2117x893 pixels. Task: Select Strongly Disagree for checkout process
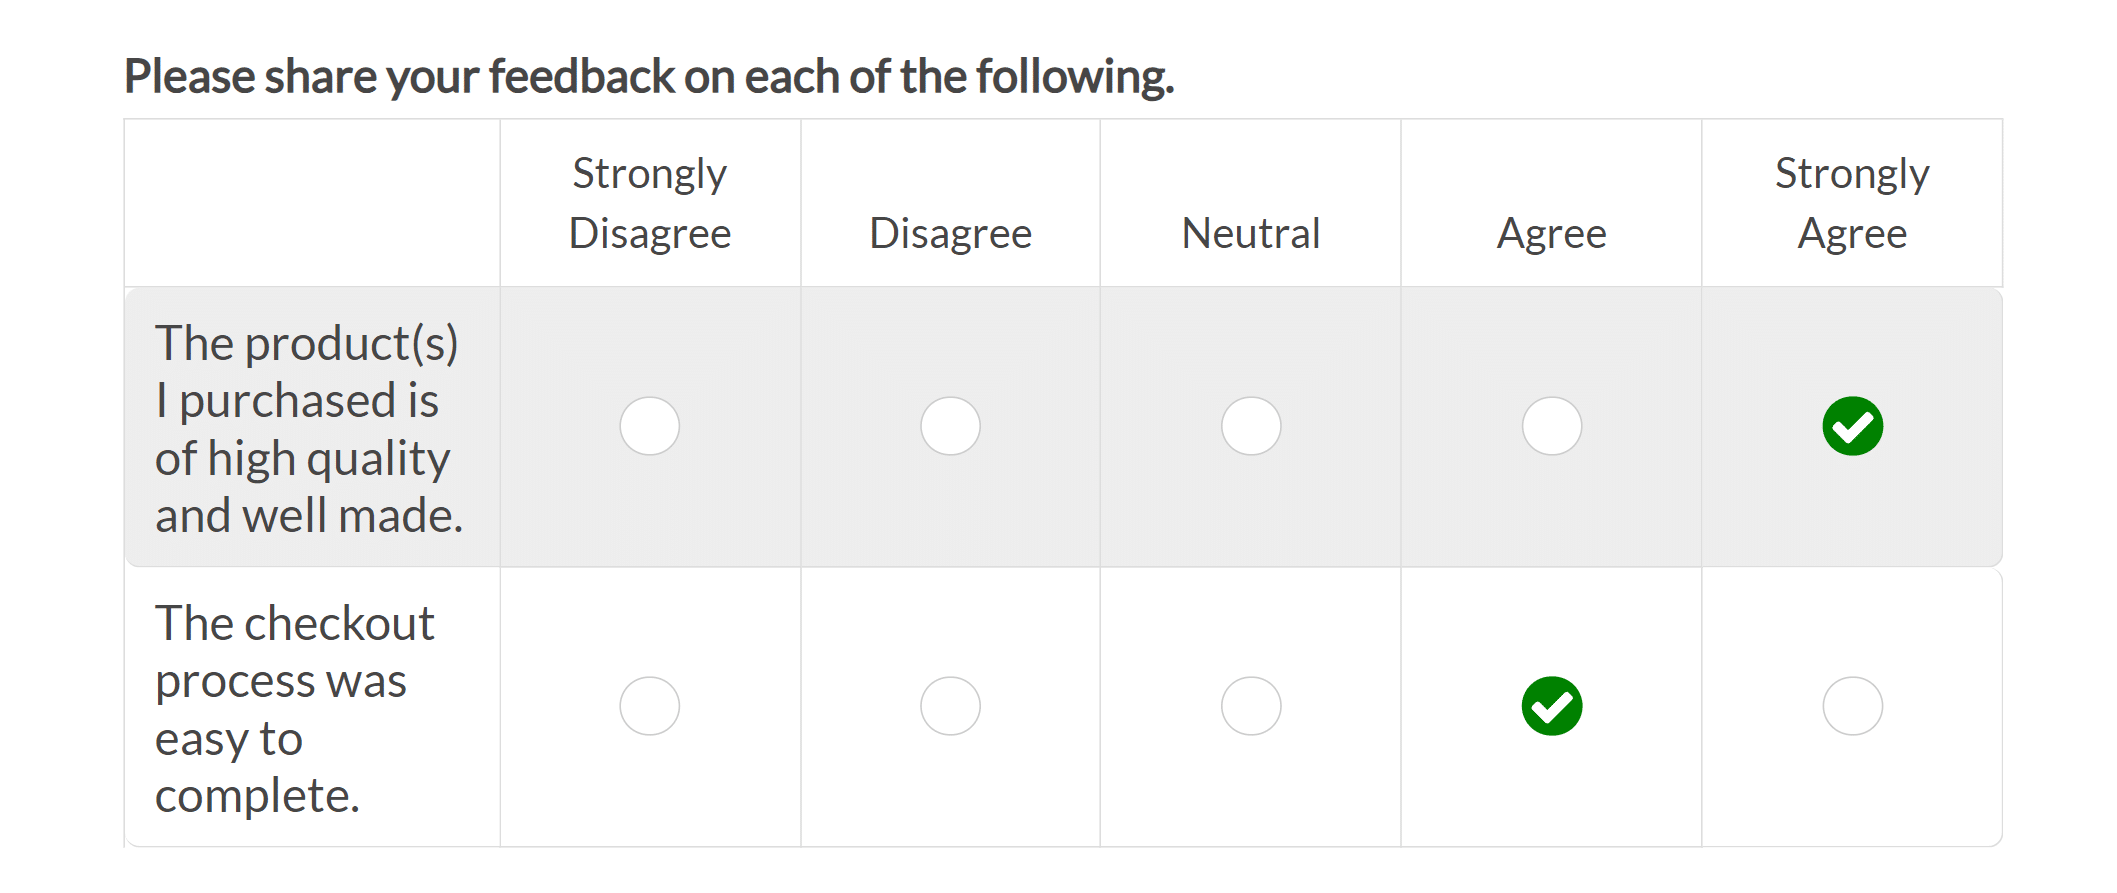point(649,706)
